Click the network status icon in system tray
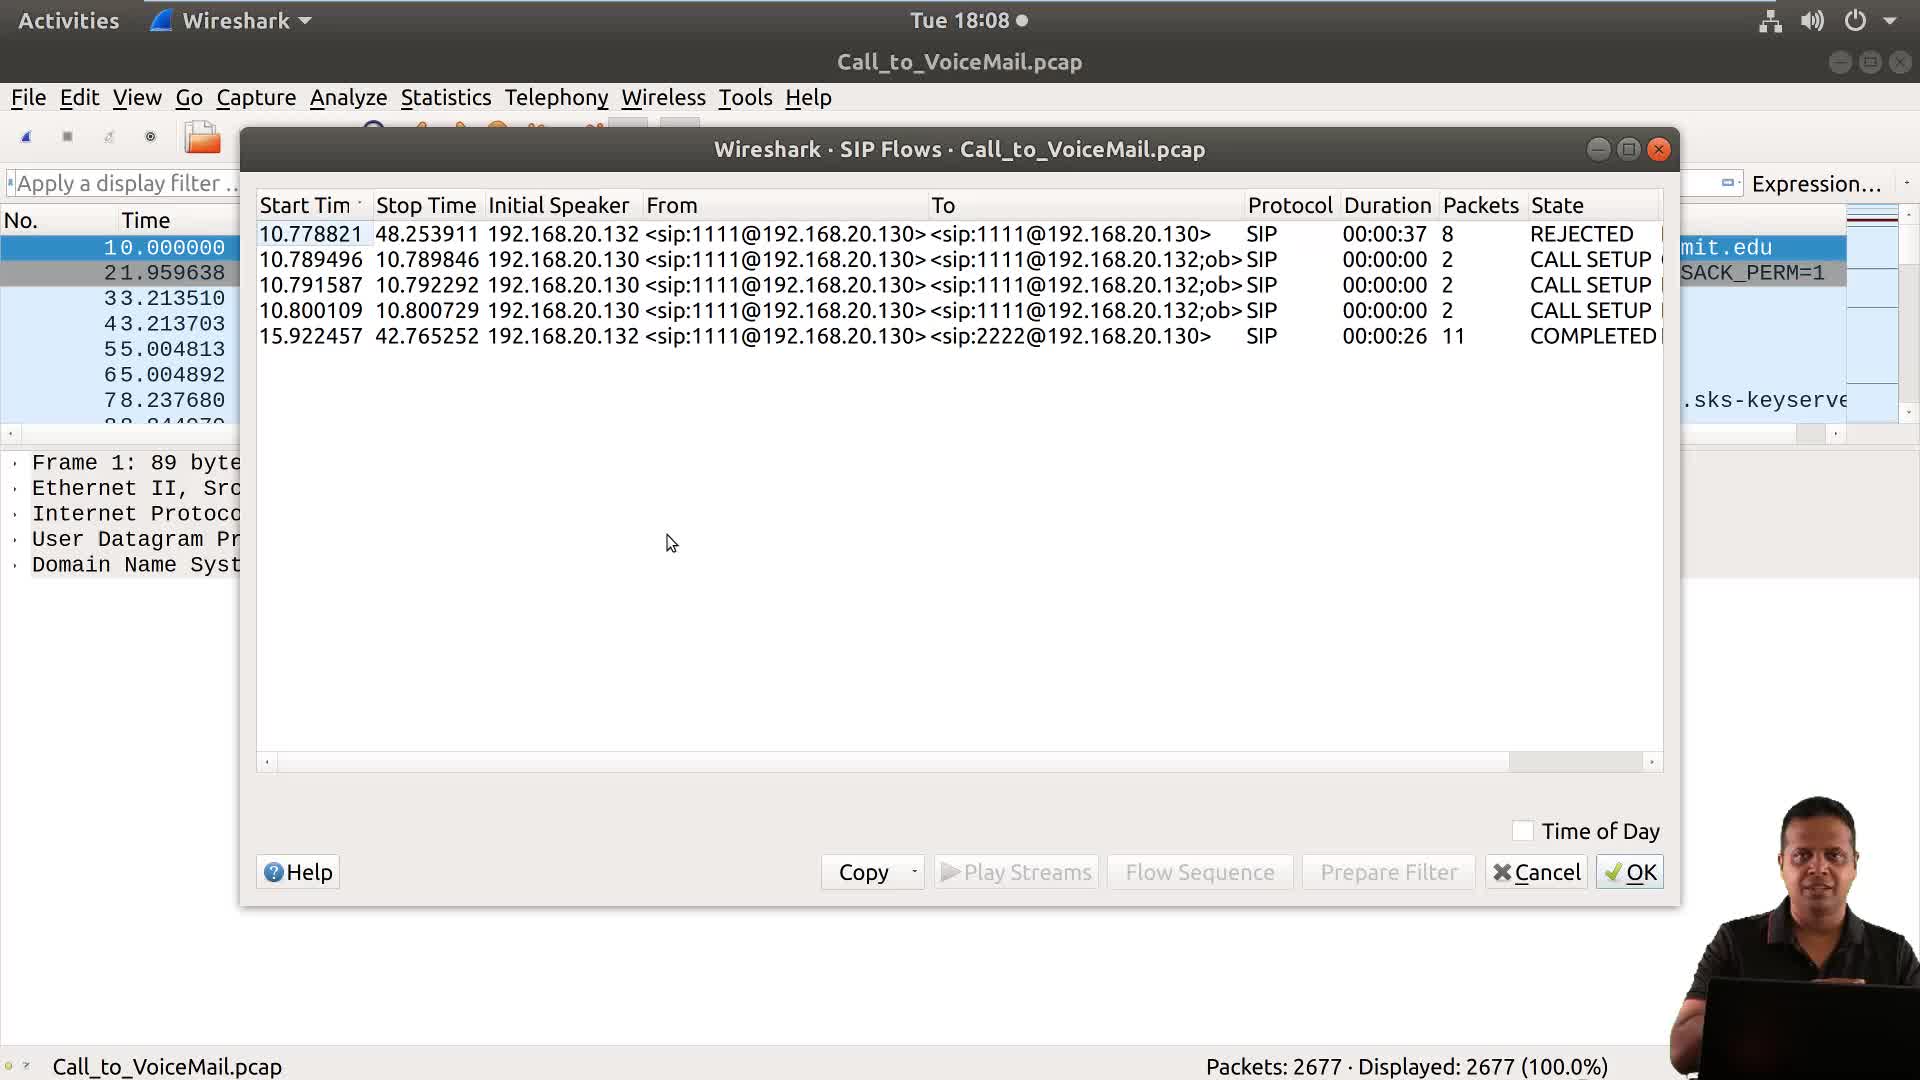1920x1080 pixels. (1769, 20)
